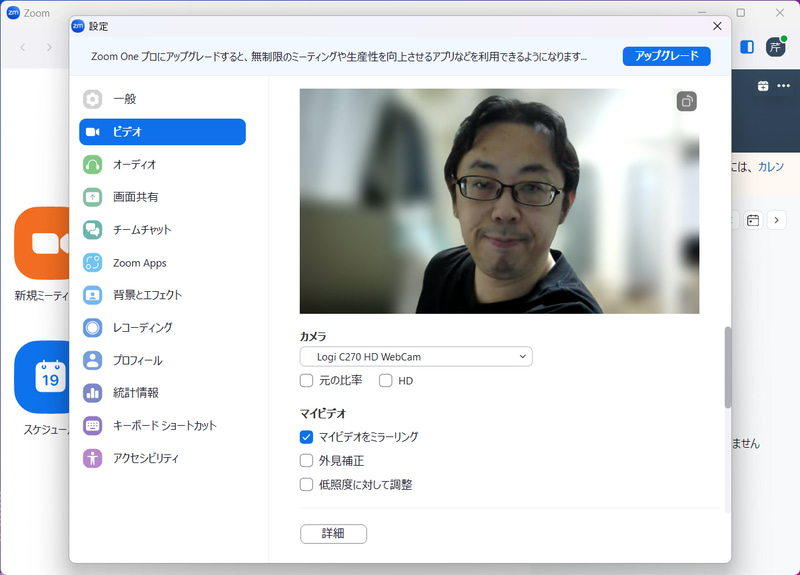
Task: Click the キーボード ショートカット keyboard icon
Action: click(x=92, y=426)
